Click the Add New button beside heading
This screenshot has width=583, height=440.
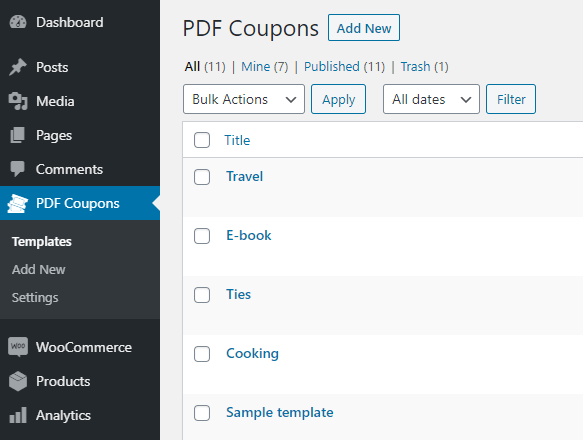[364, 28]
